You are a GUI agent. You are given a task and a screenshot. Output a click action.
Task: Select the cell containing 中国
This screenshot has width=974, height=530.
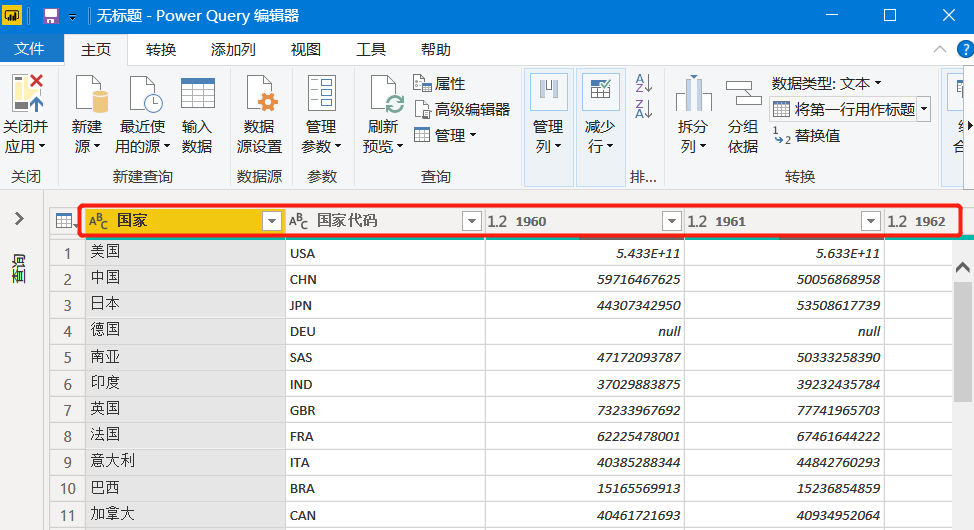(x=185, y=279)
